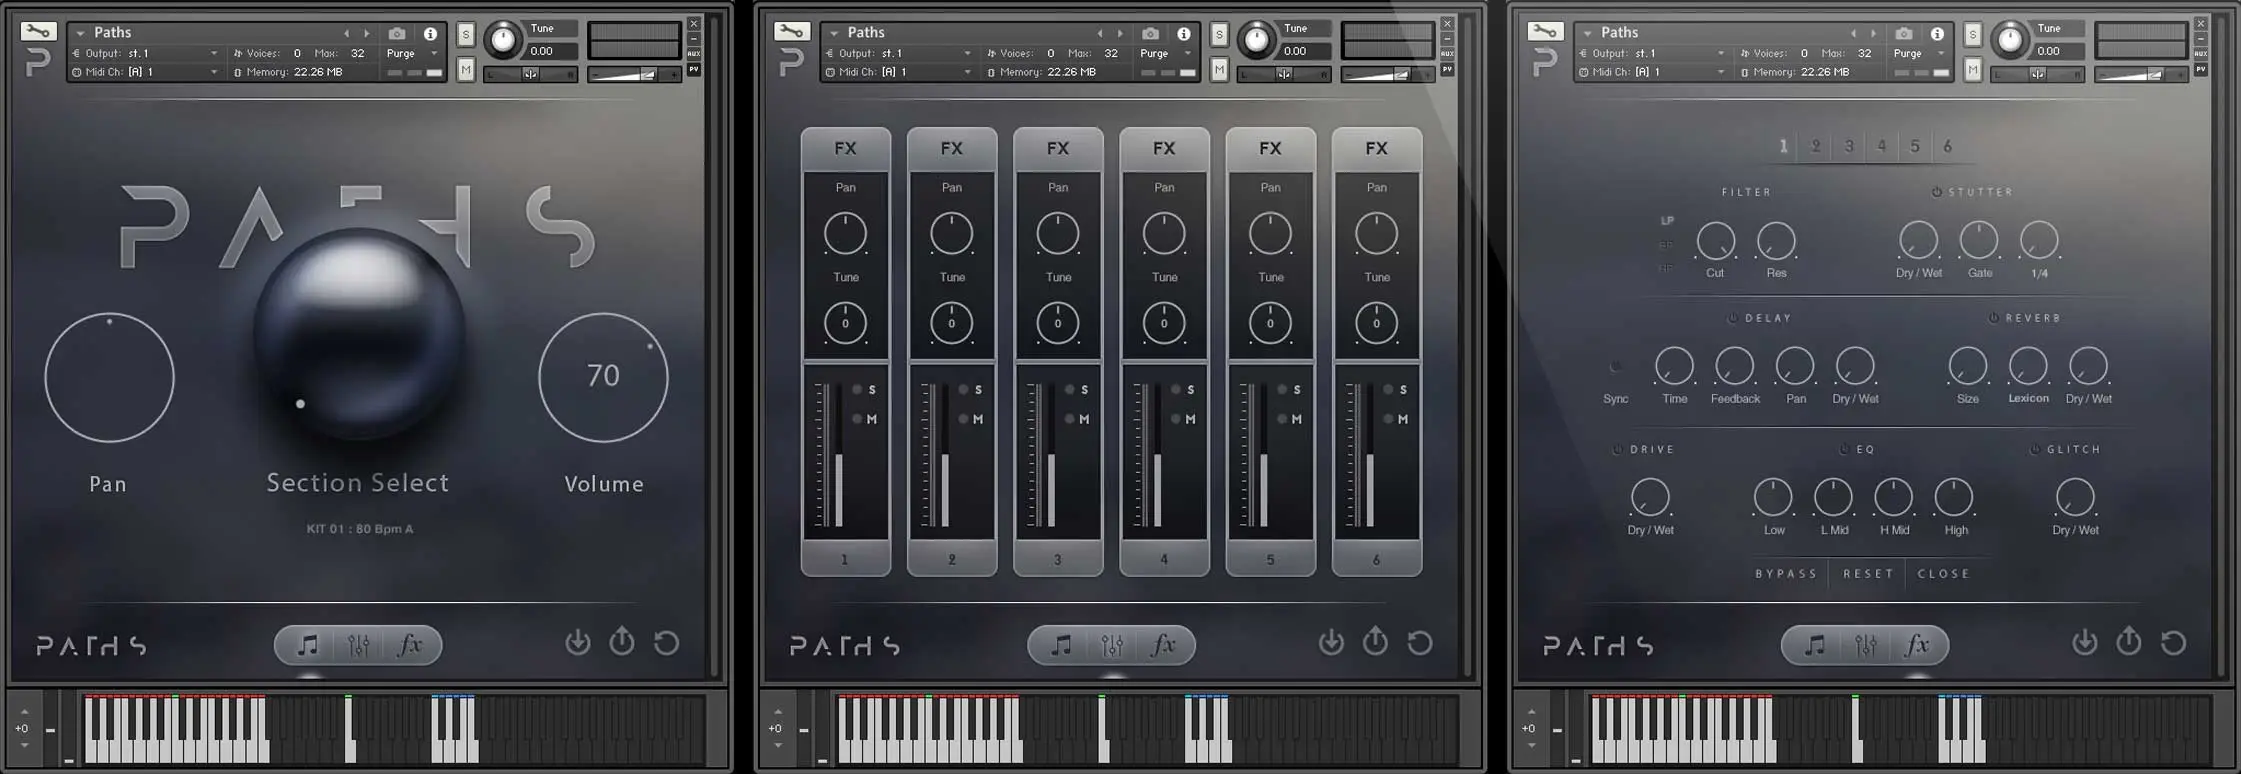Click the circular reset icon in main view
Image resolution: width=2241 pixels, height=774 pixels.
point(667,642)
